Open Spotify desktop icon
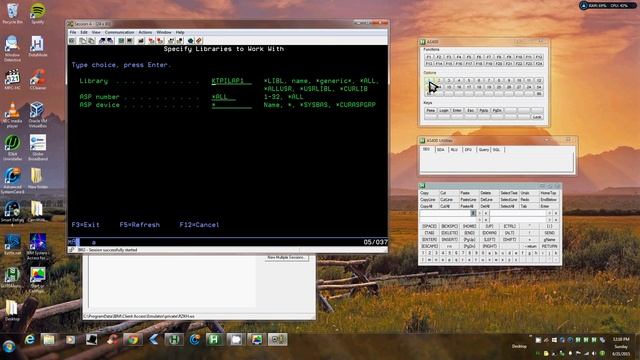This screenshot has width=640, height=360. click(38, 13)
